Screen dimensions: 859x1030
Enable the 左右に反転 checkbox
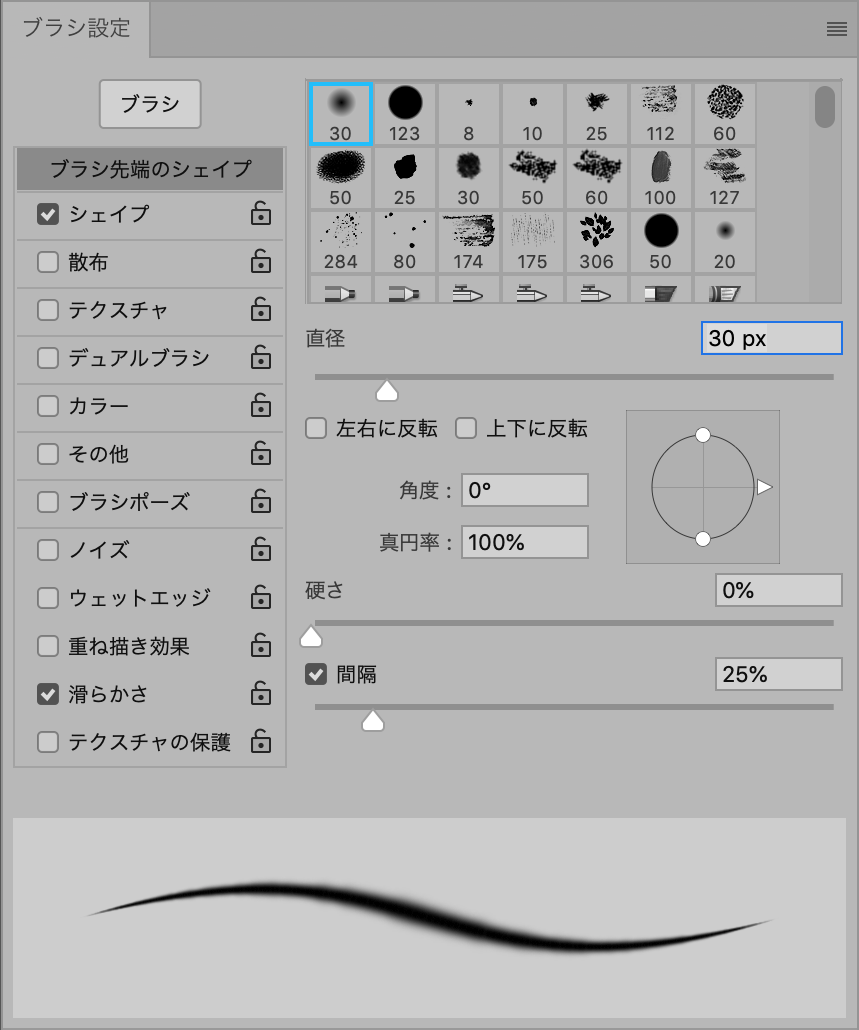tap(316, 429)
